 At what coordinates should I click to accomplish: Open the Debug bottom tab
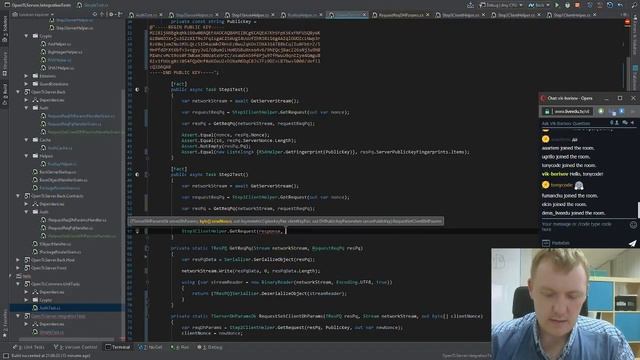[210, 347]
